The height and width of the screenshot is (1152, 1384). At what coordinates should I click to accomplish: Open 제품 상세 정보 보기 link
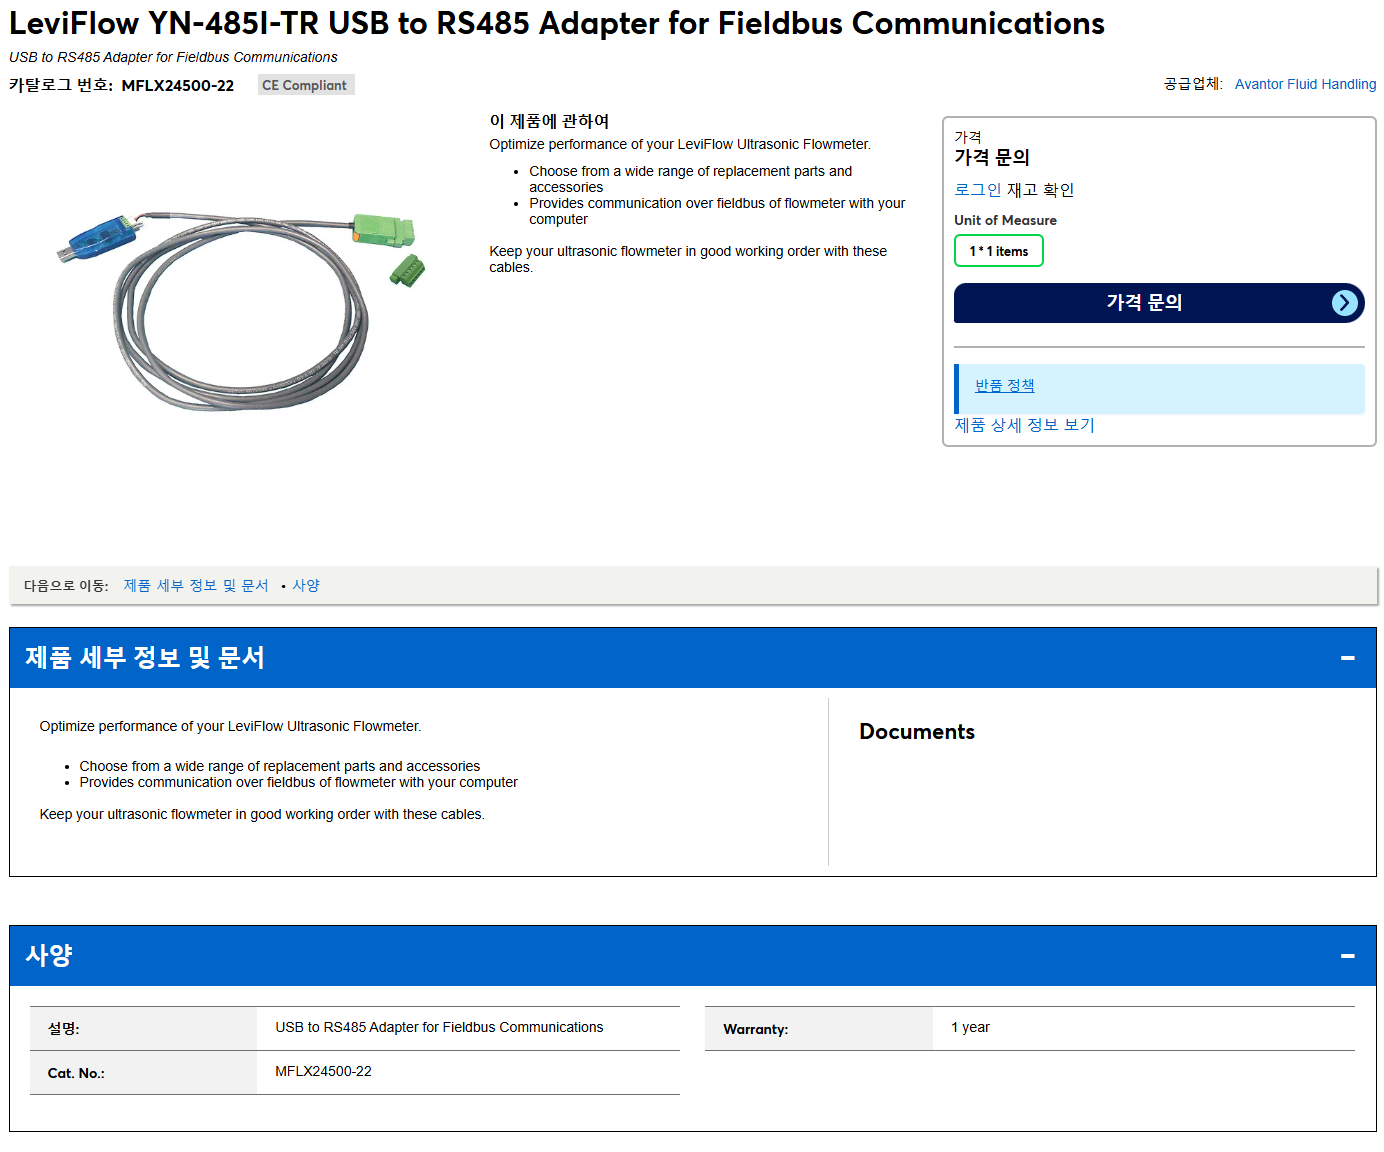1024,425
